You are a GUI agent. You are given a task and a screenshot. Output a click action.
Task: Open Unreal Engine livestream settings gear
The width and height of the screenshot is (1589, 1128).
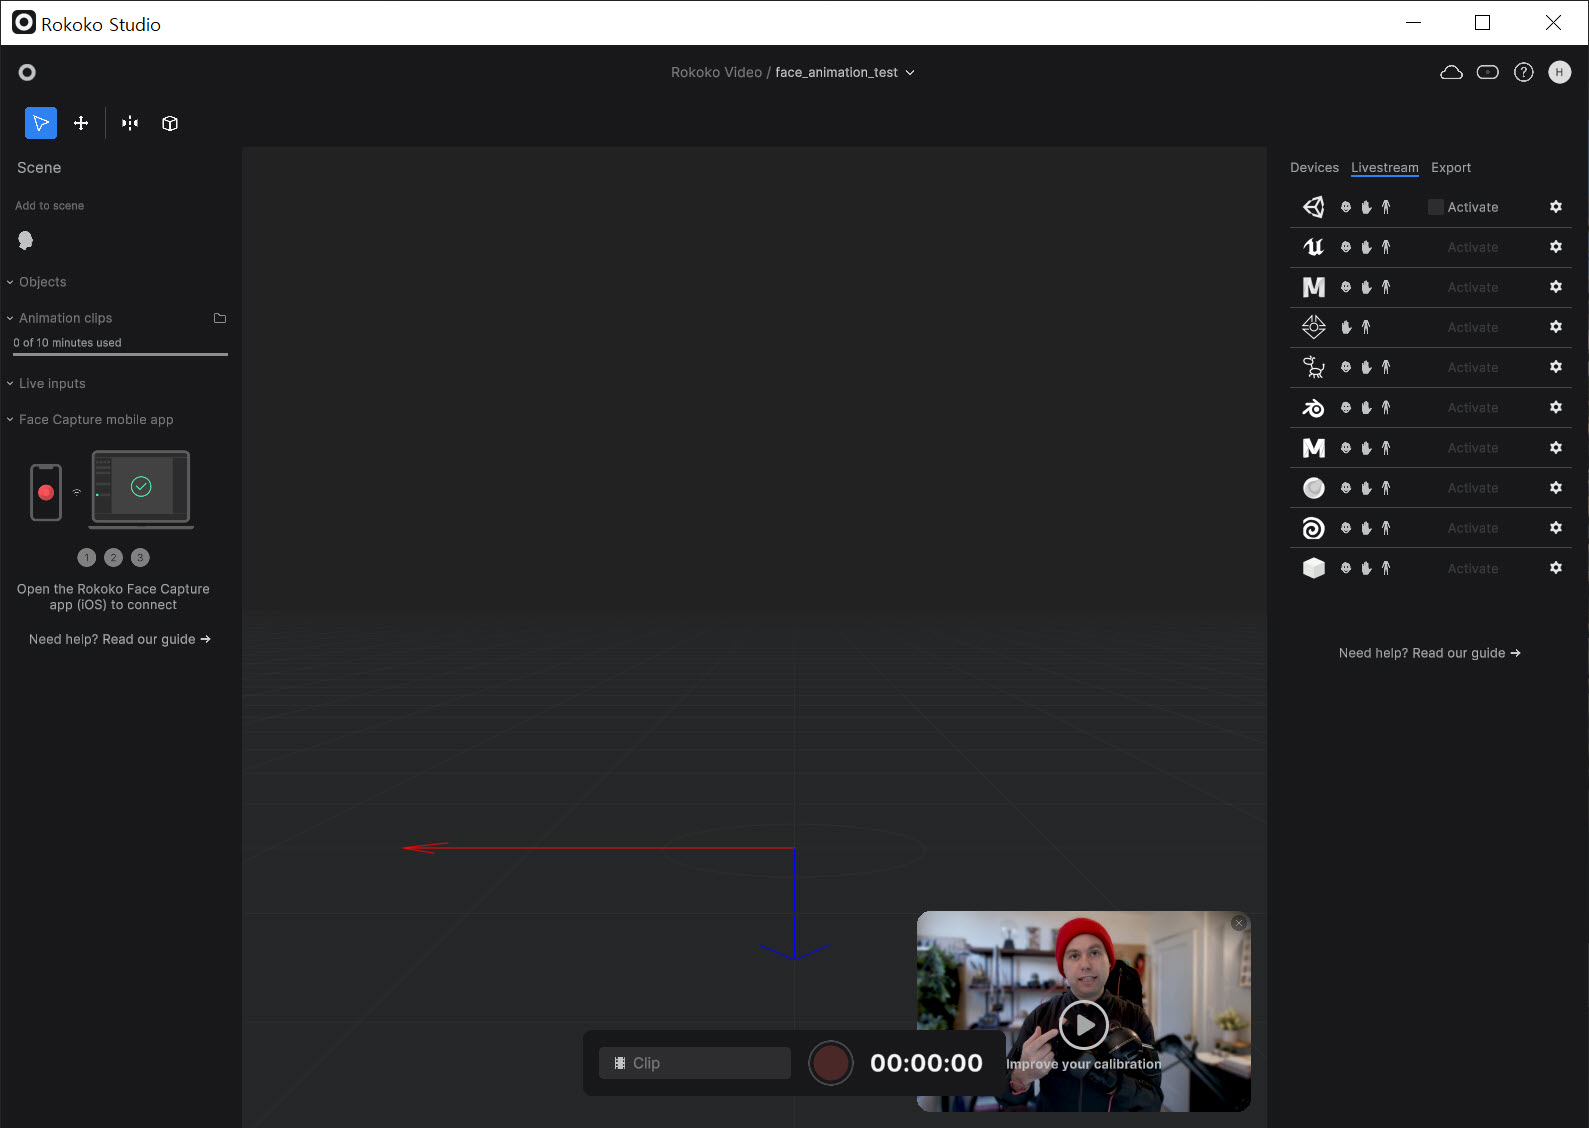pyautogui.click(x=1556, y=247)
